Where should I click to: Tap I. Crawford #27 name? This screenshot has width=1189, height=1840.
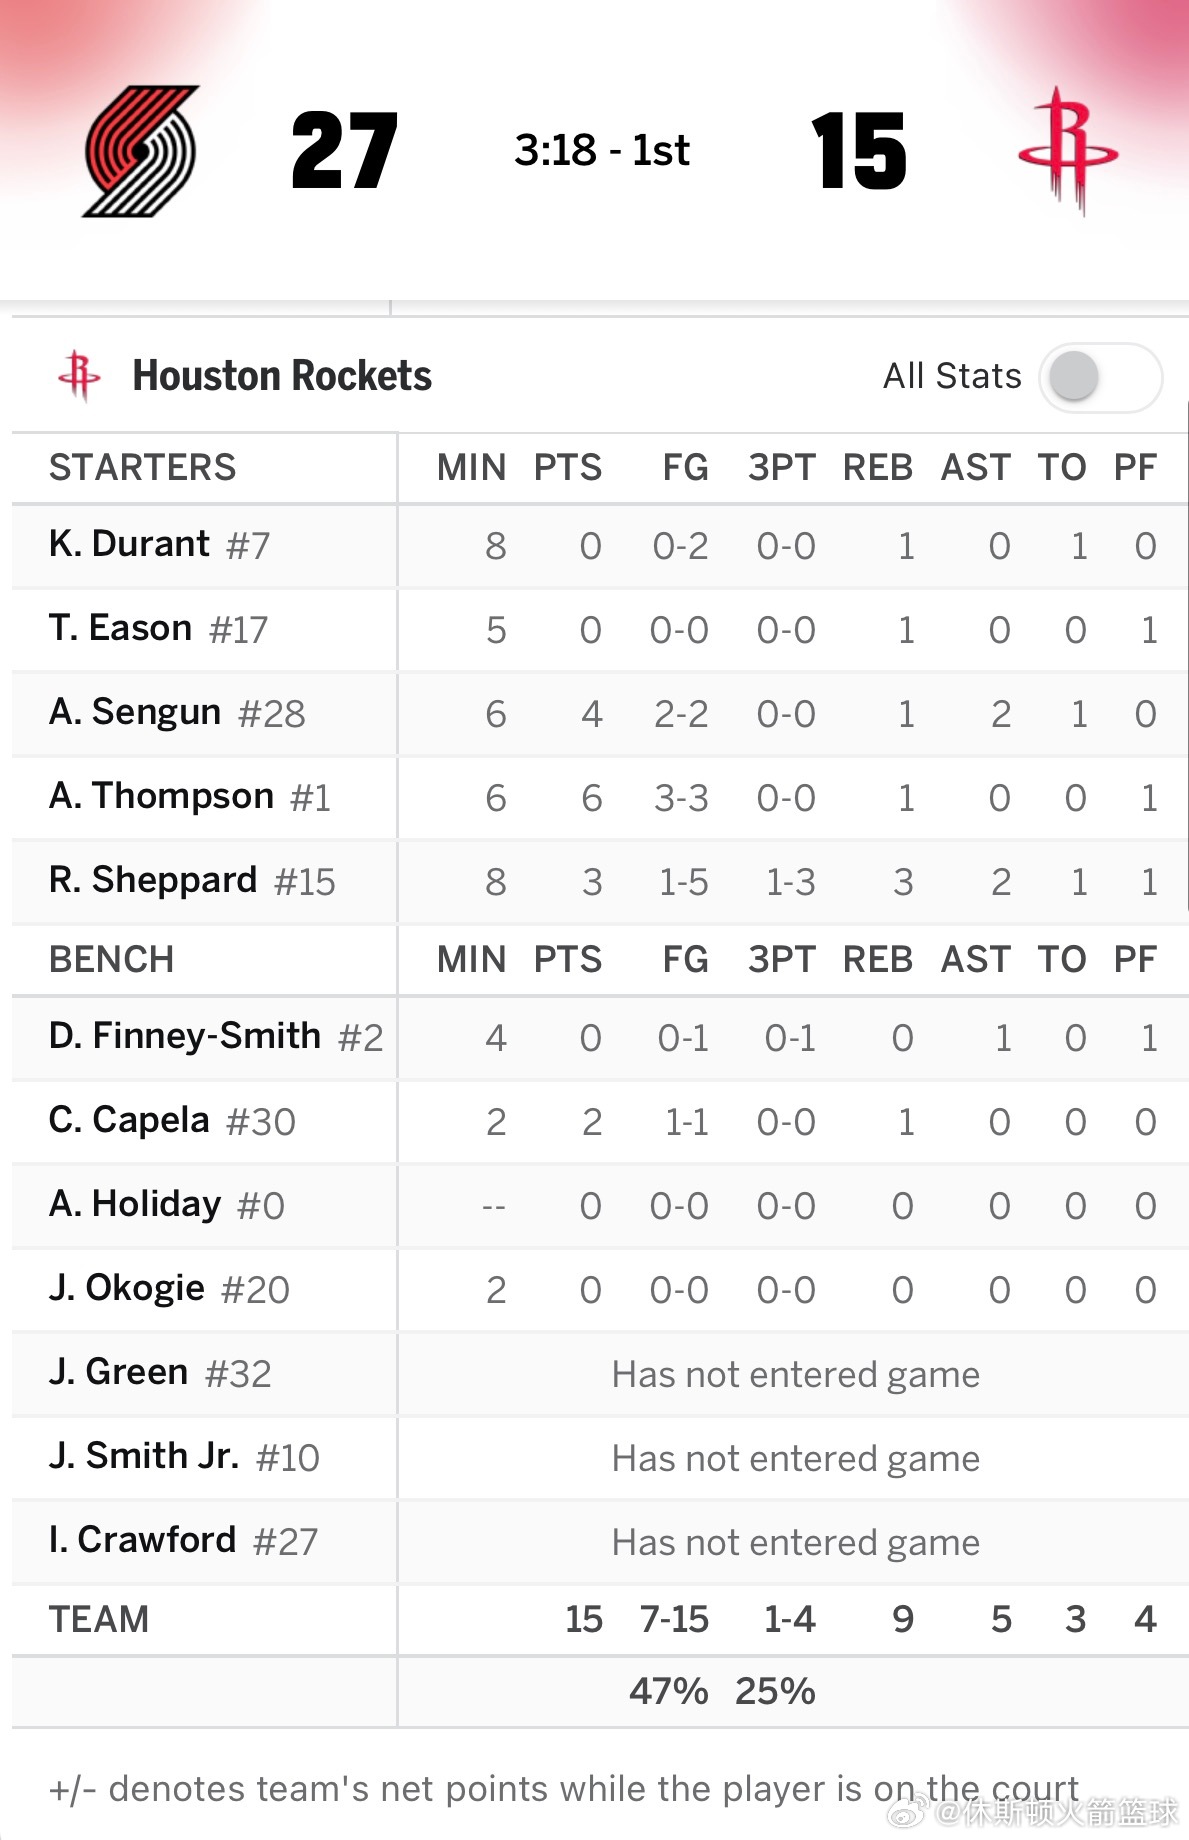(183, 1540)
